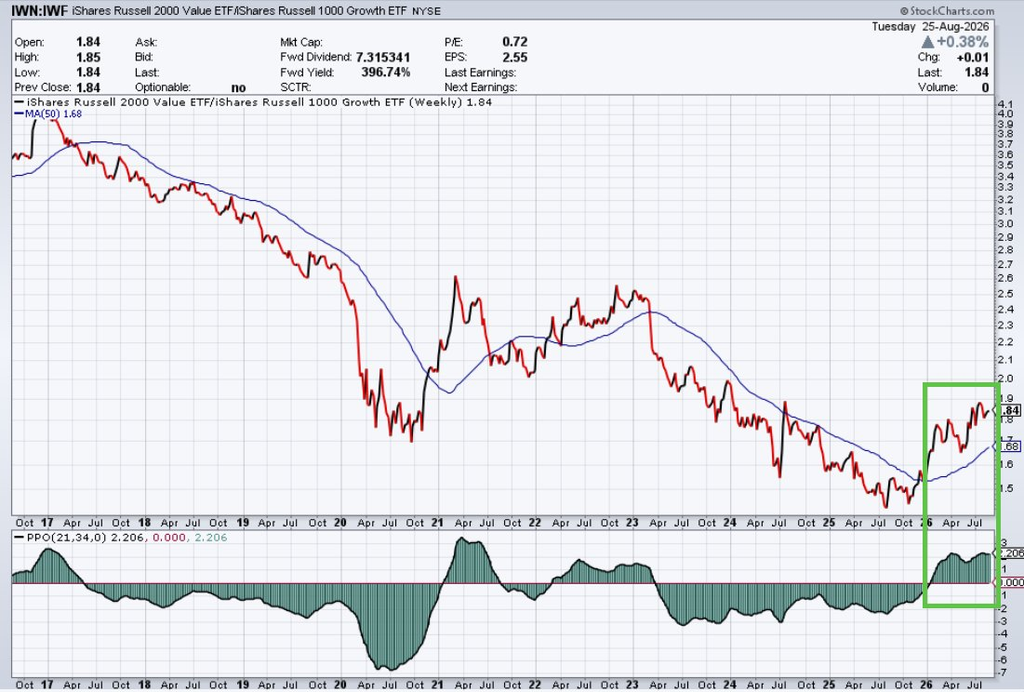
Task: Click the 4.0 price axis label
Action: tap(1006, 114)
